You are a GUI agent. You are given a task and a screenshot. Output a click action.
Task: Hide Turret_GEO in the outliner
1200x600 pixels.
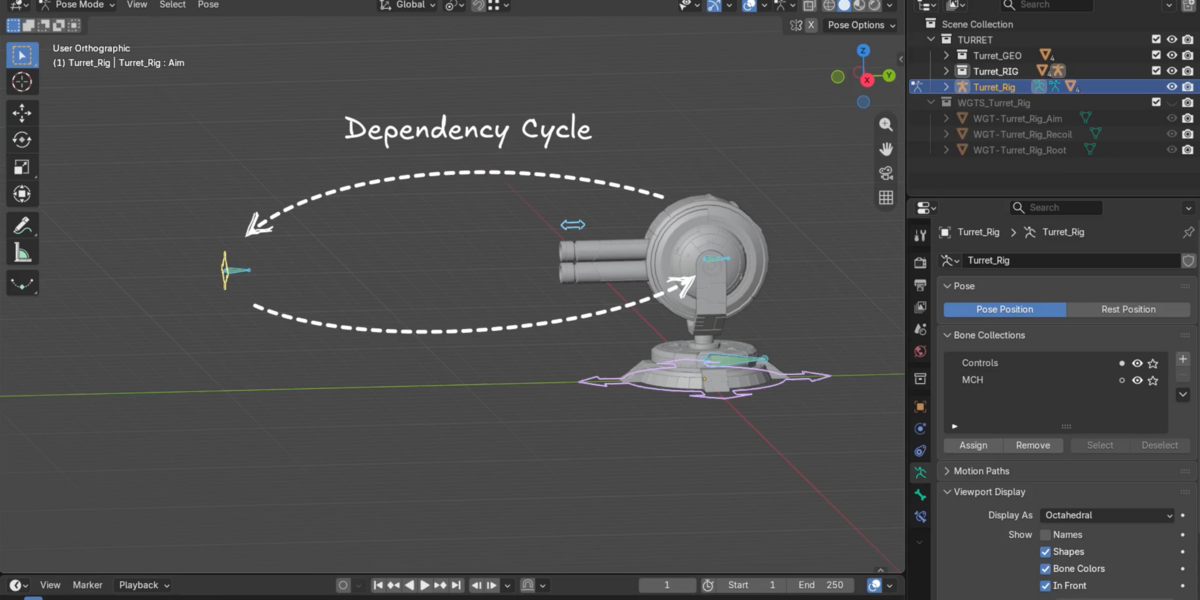pos(1171,56)
